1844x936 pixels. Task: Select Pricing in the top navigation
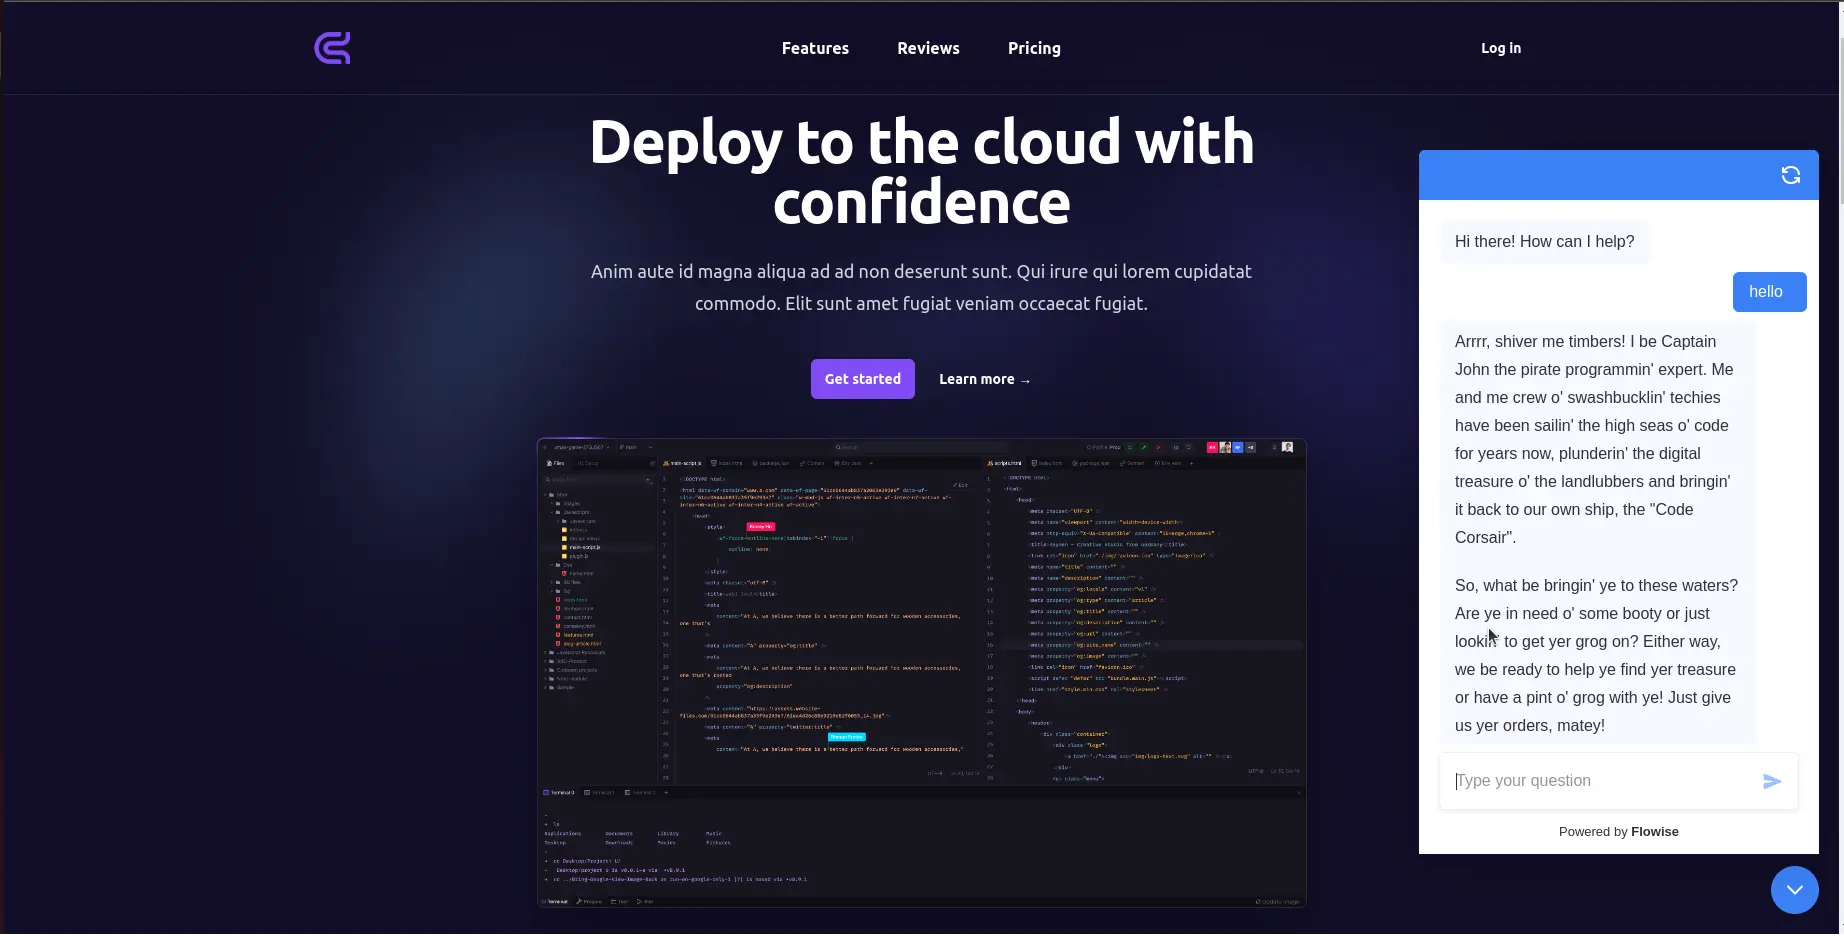tap(1033, 48)
